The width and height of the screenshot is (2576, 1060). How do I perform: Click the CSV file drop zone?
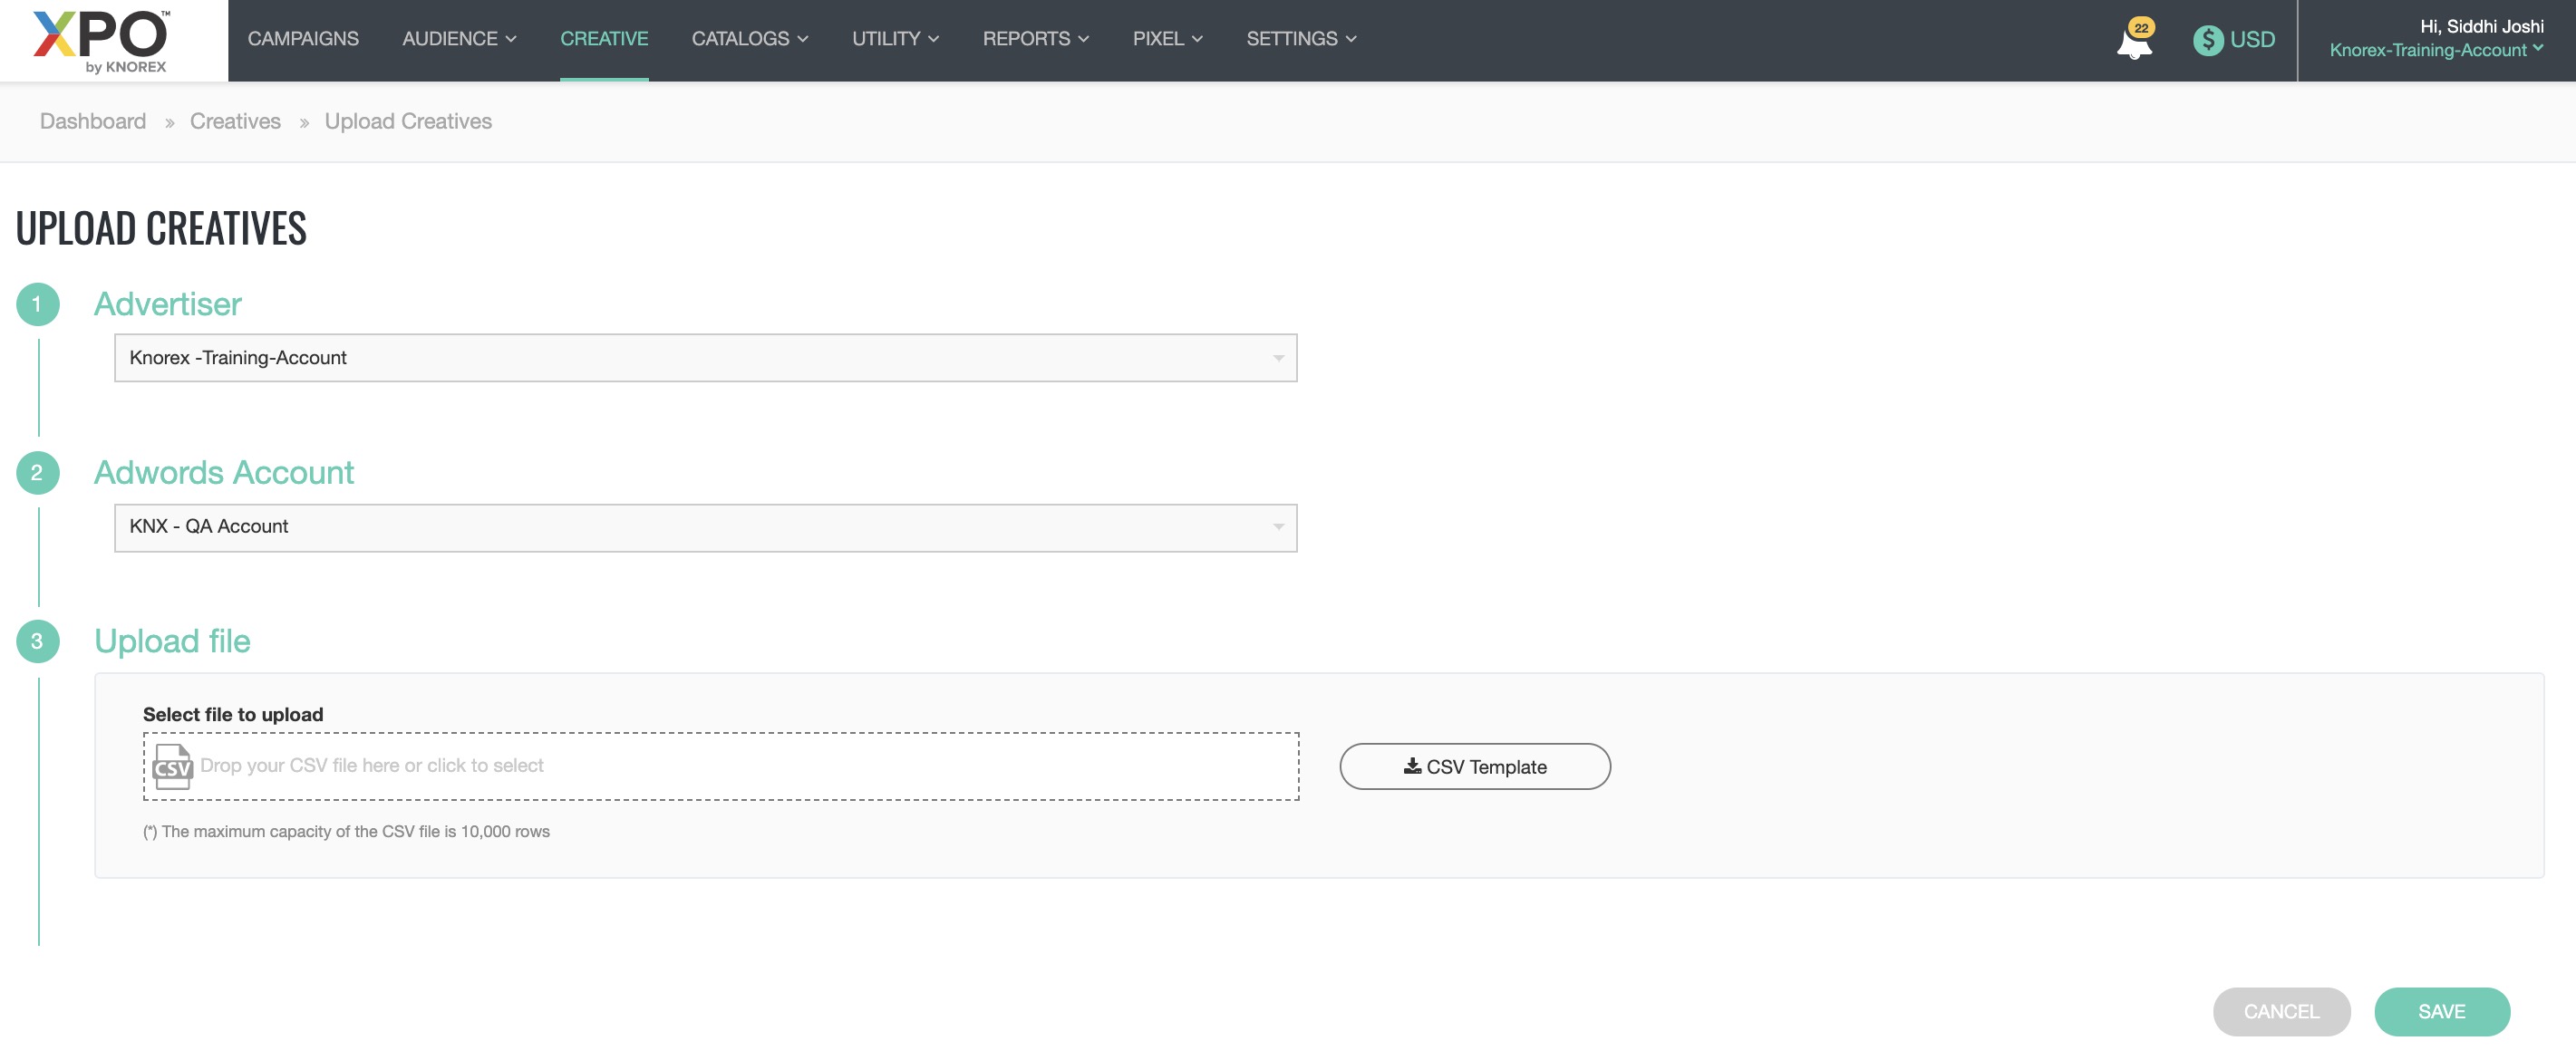tap(720, 766)
